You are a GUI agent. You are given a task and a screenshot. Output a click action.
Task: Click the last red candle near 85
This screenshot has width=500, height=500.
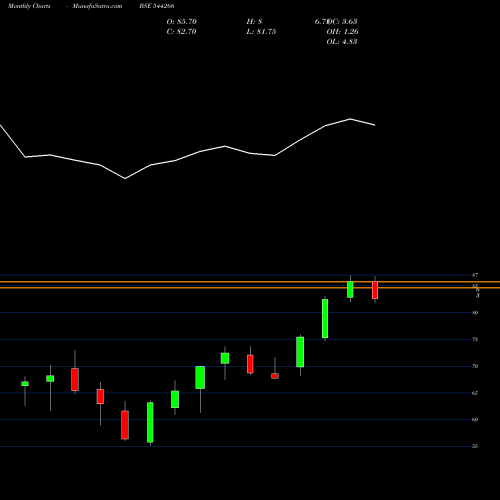tap(375, 290)
